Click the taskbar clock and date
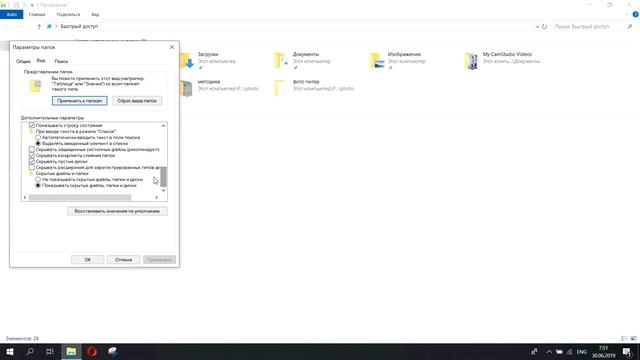The width and height of the screenshot is (640, 360). (x=603, y=351)
